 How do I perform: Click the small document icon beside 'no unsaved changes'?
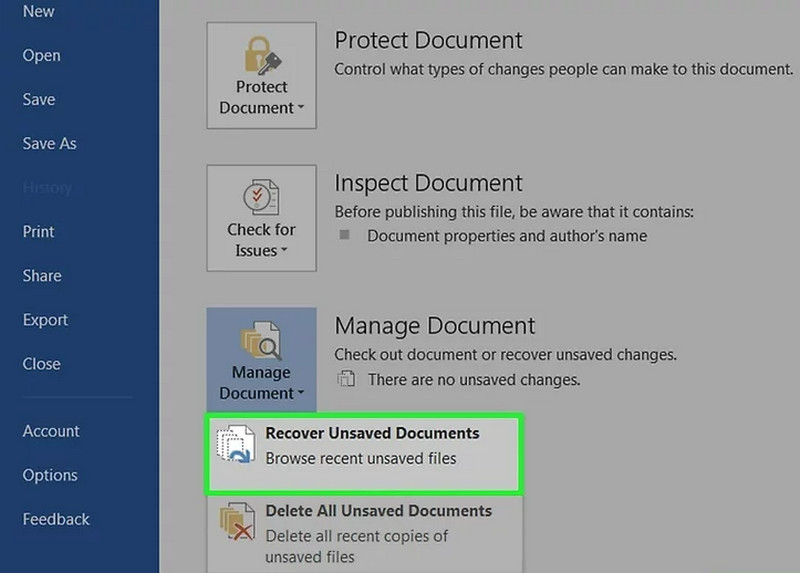tap(346, 380)
